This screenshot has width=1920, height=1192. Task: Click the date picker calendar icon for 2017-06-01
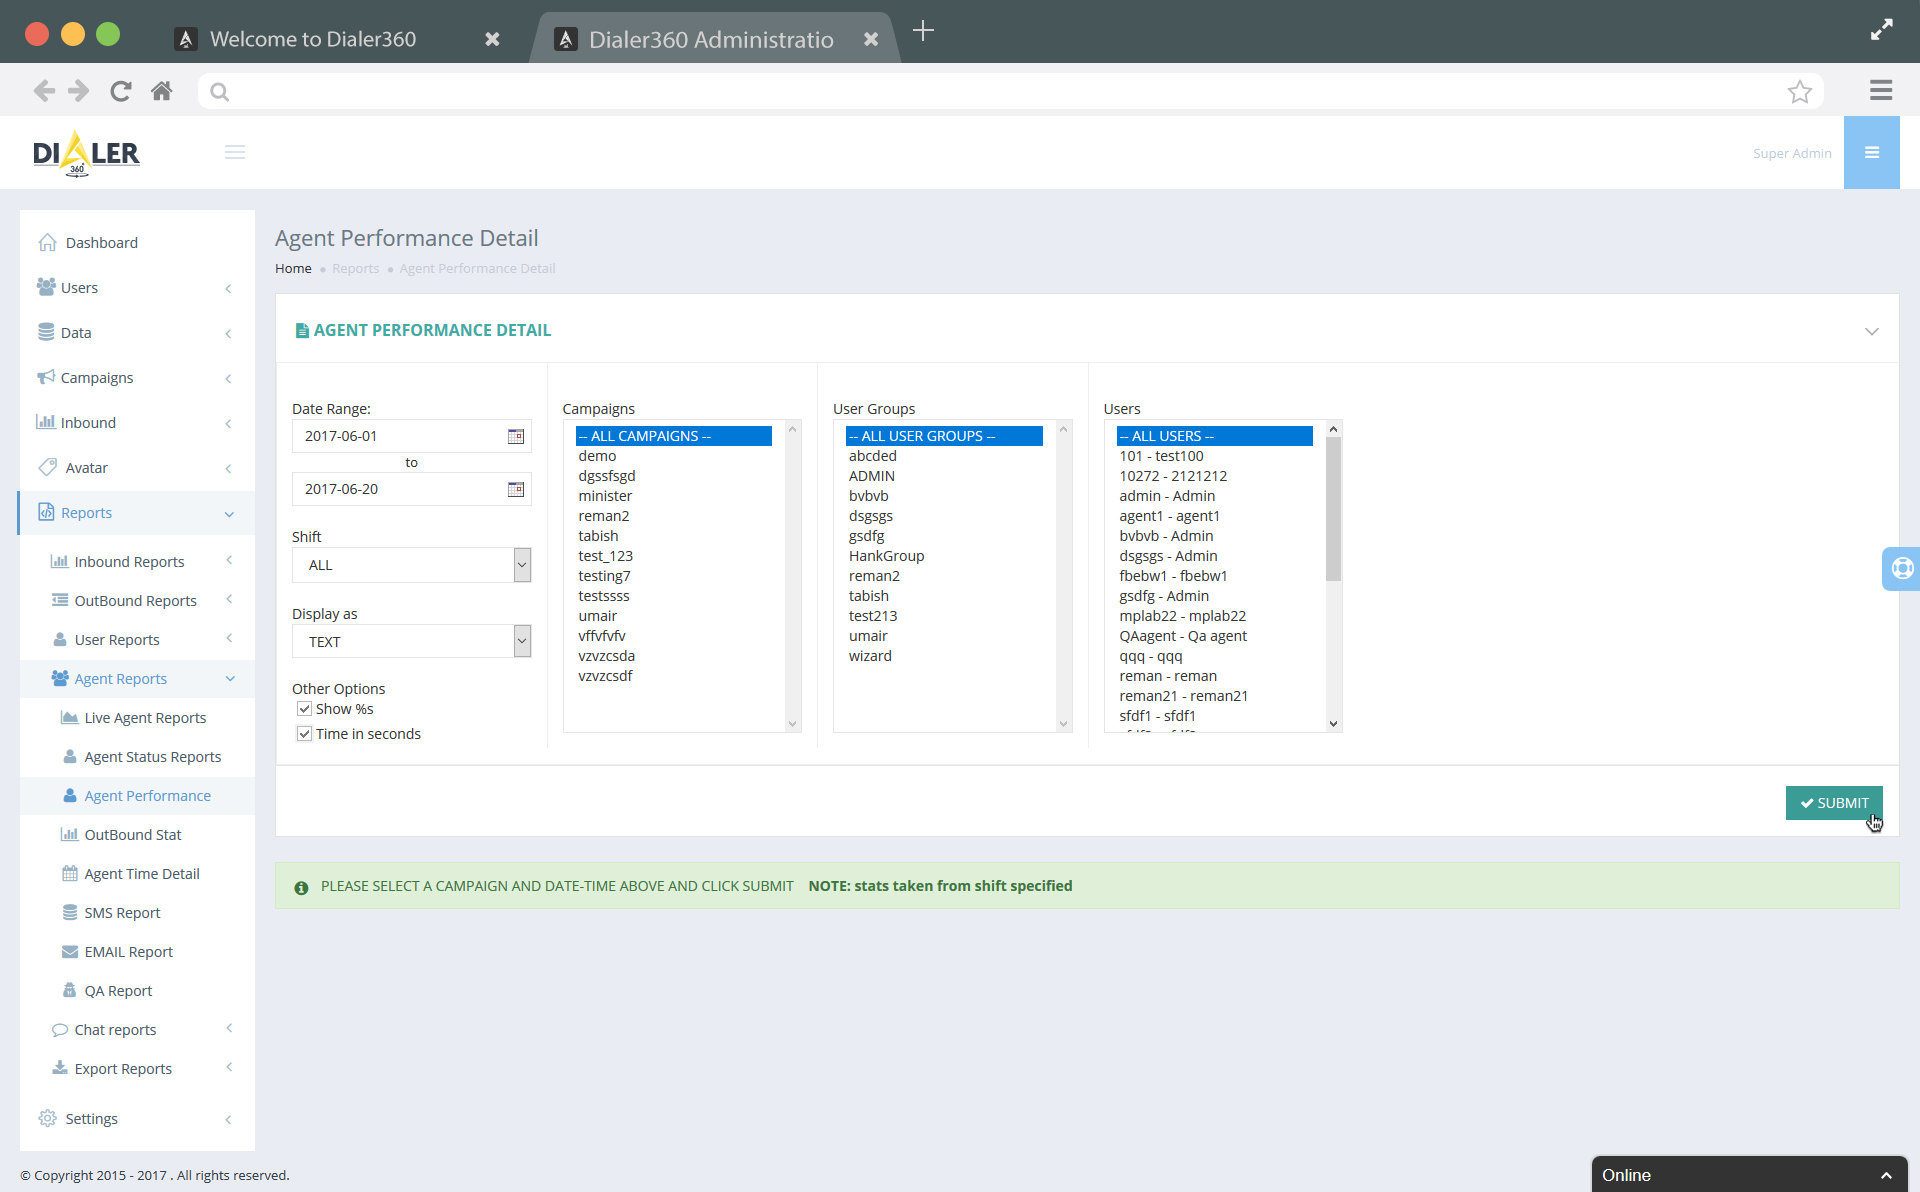coord(515,436)
